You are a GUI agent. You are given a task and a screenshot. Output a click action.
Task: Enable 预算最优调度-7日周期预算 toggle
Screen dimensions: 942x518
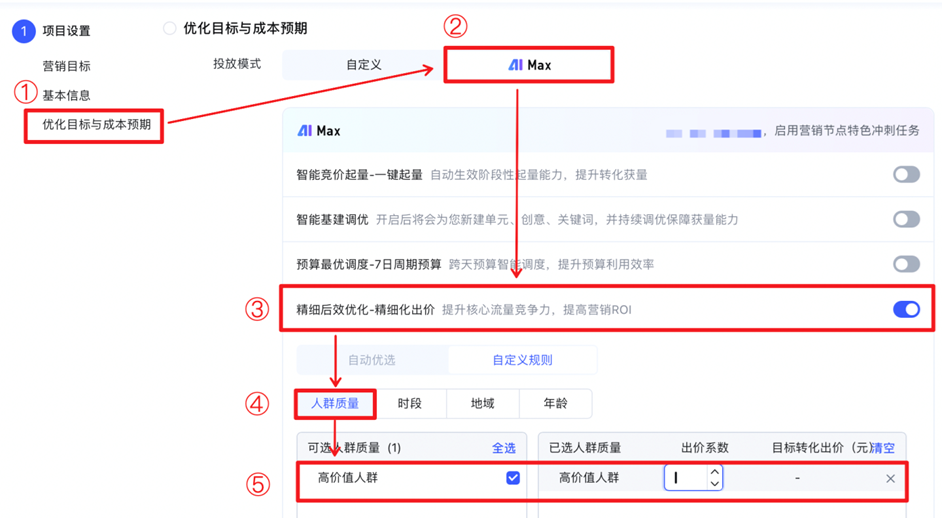tap(906, 264)
